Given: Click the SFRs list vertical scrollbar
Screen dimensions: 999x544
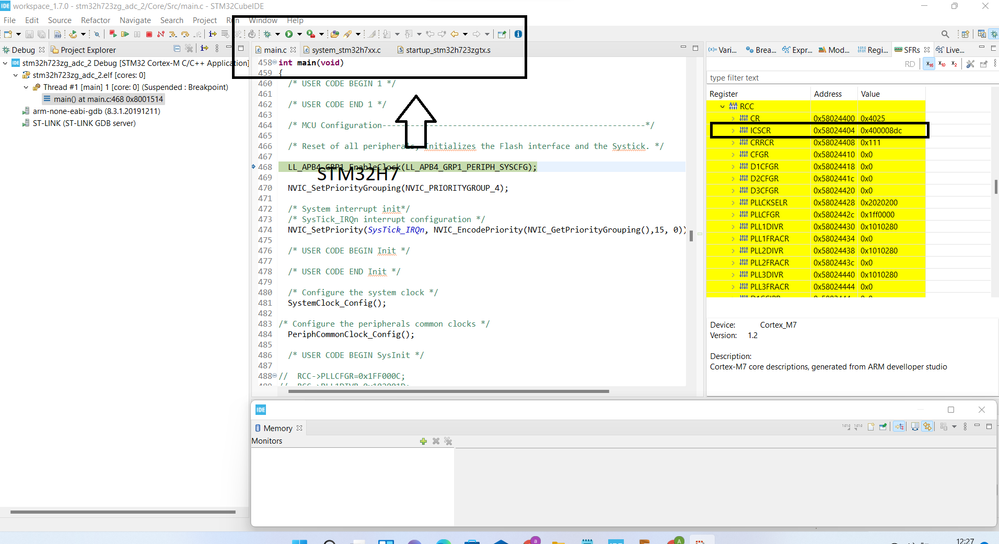Looking at the screenshot, I should [996, 187].
